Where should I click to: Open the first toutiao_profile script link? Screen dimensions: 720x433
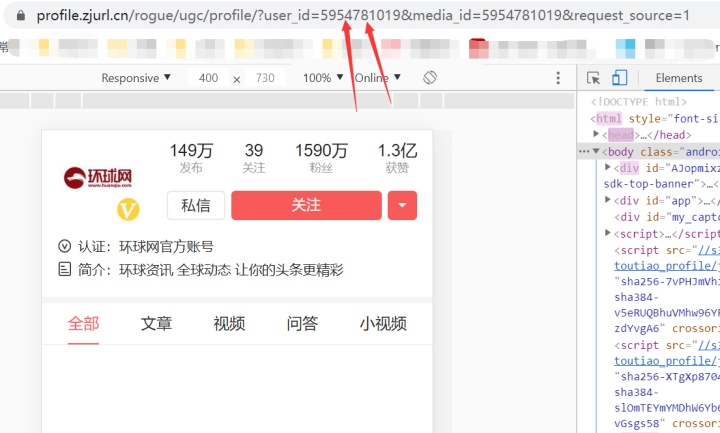[x=667, y=266]
